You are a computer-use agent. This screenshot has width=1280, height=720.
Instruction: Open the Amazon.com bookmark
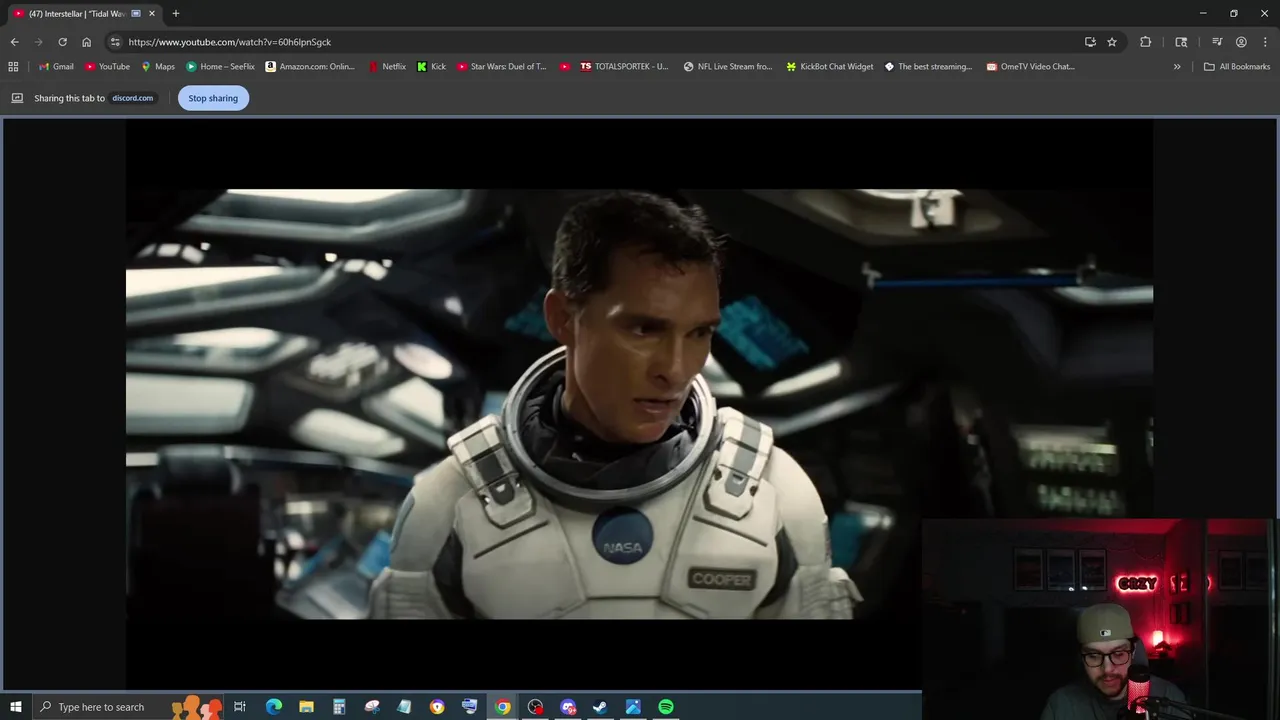click(x=310, y=67)
